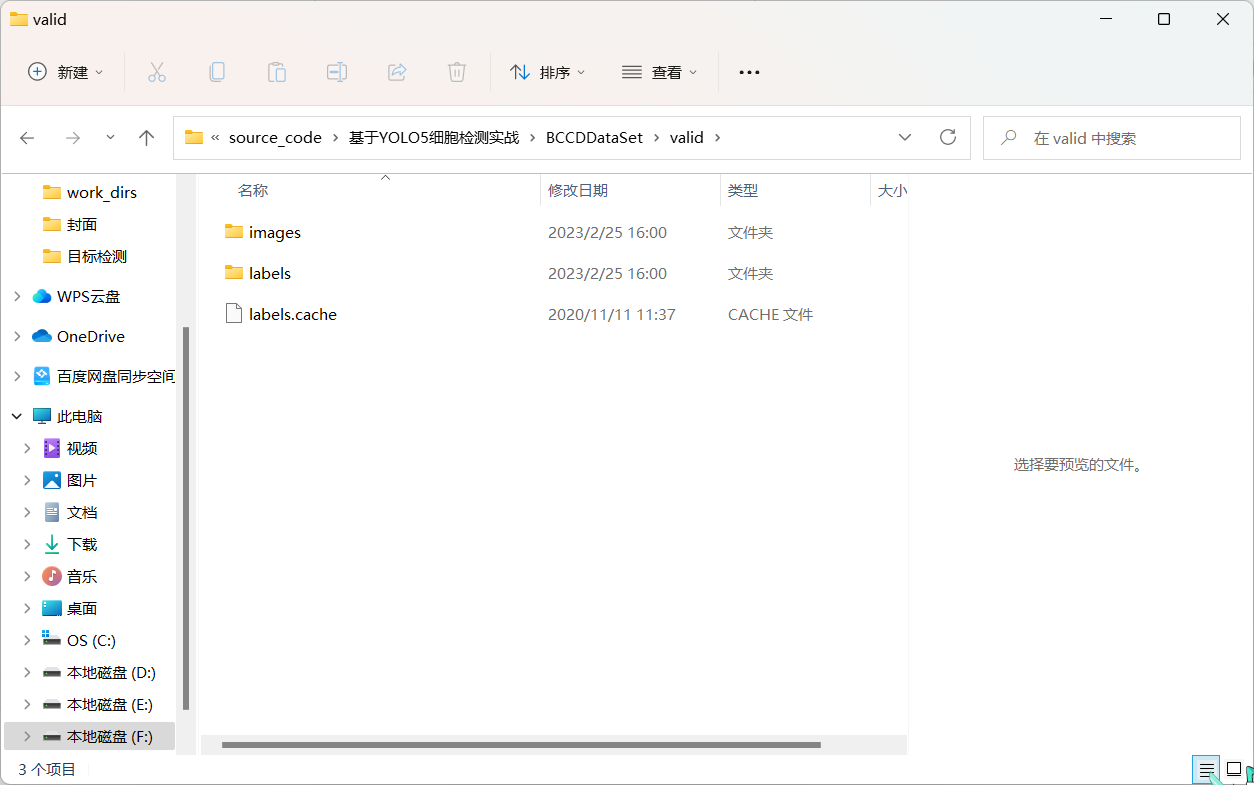Click the navigation pane vertical scrollbar
This screenshot has height=785, width=1254.
[x=186, y=519]
